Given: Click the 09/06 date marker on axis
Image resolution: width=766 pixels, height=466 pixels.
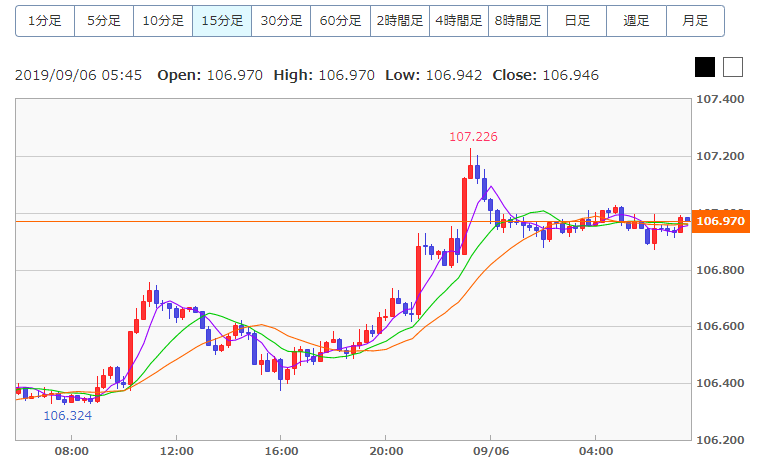Looking at the screenshot, I should [x=491, y=451].
